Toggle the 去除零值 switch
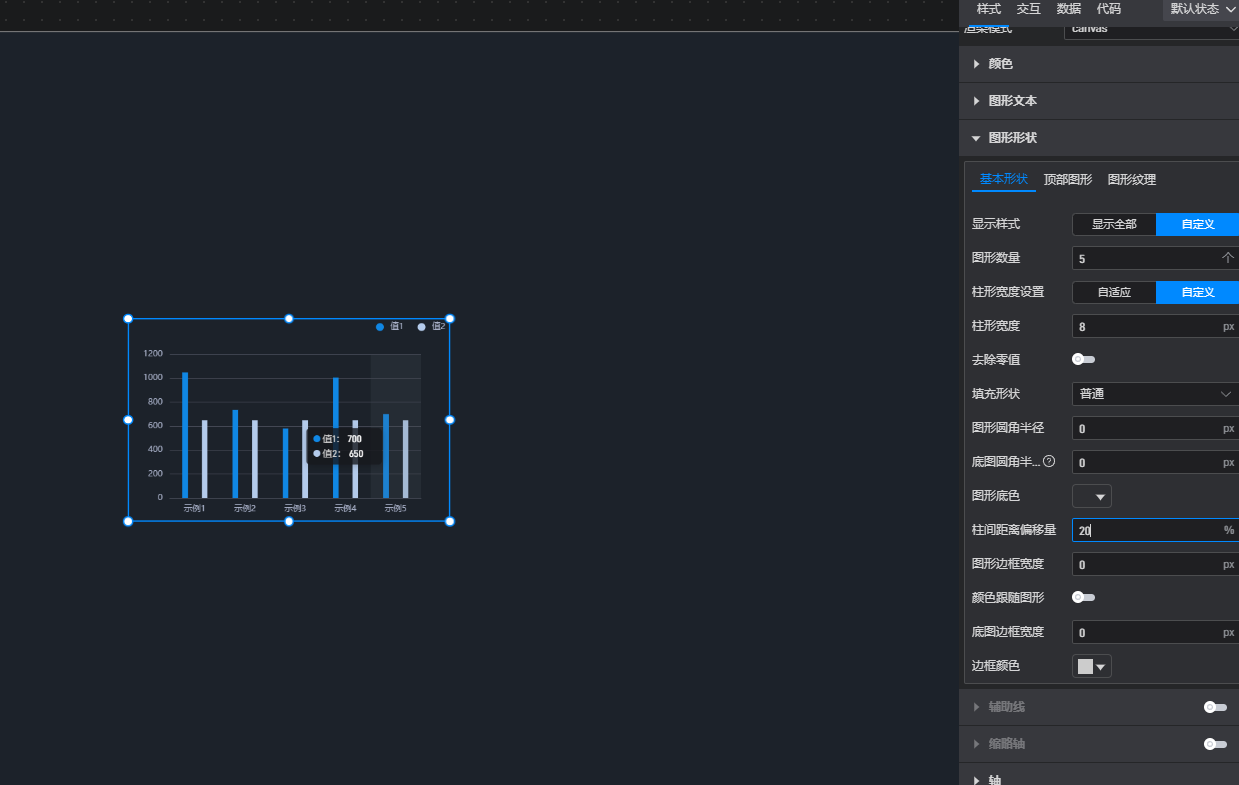The height and width of the screenshot is (785, 1239). point(1083,359)
